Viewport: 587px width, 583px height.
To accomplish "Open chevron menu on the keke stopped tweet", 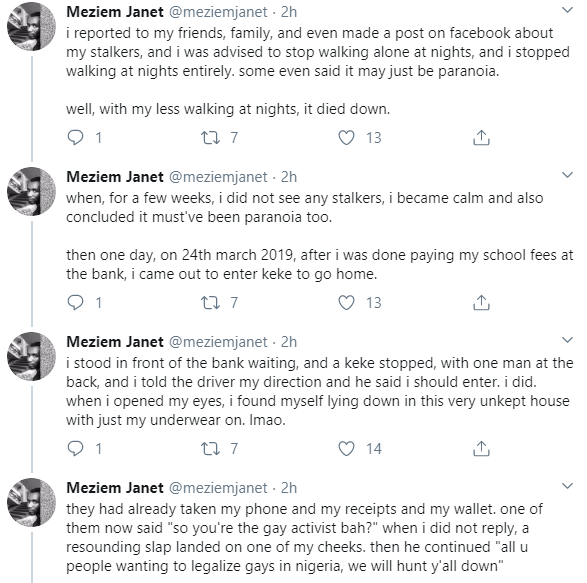I will (568, 340).
